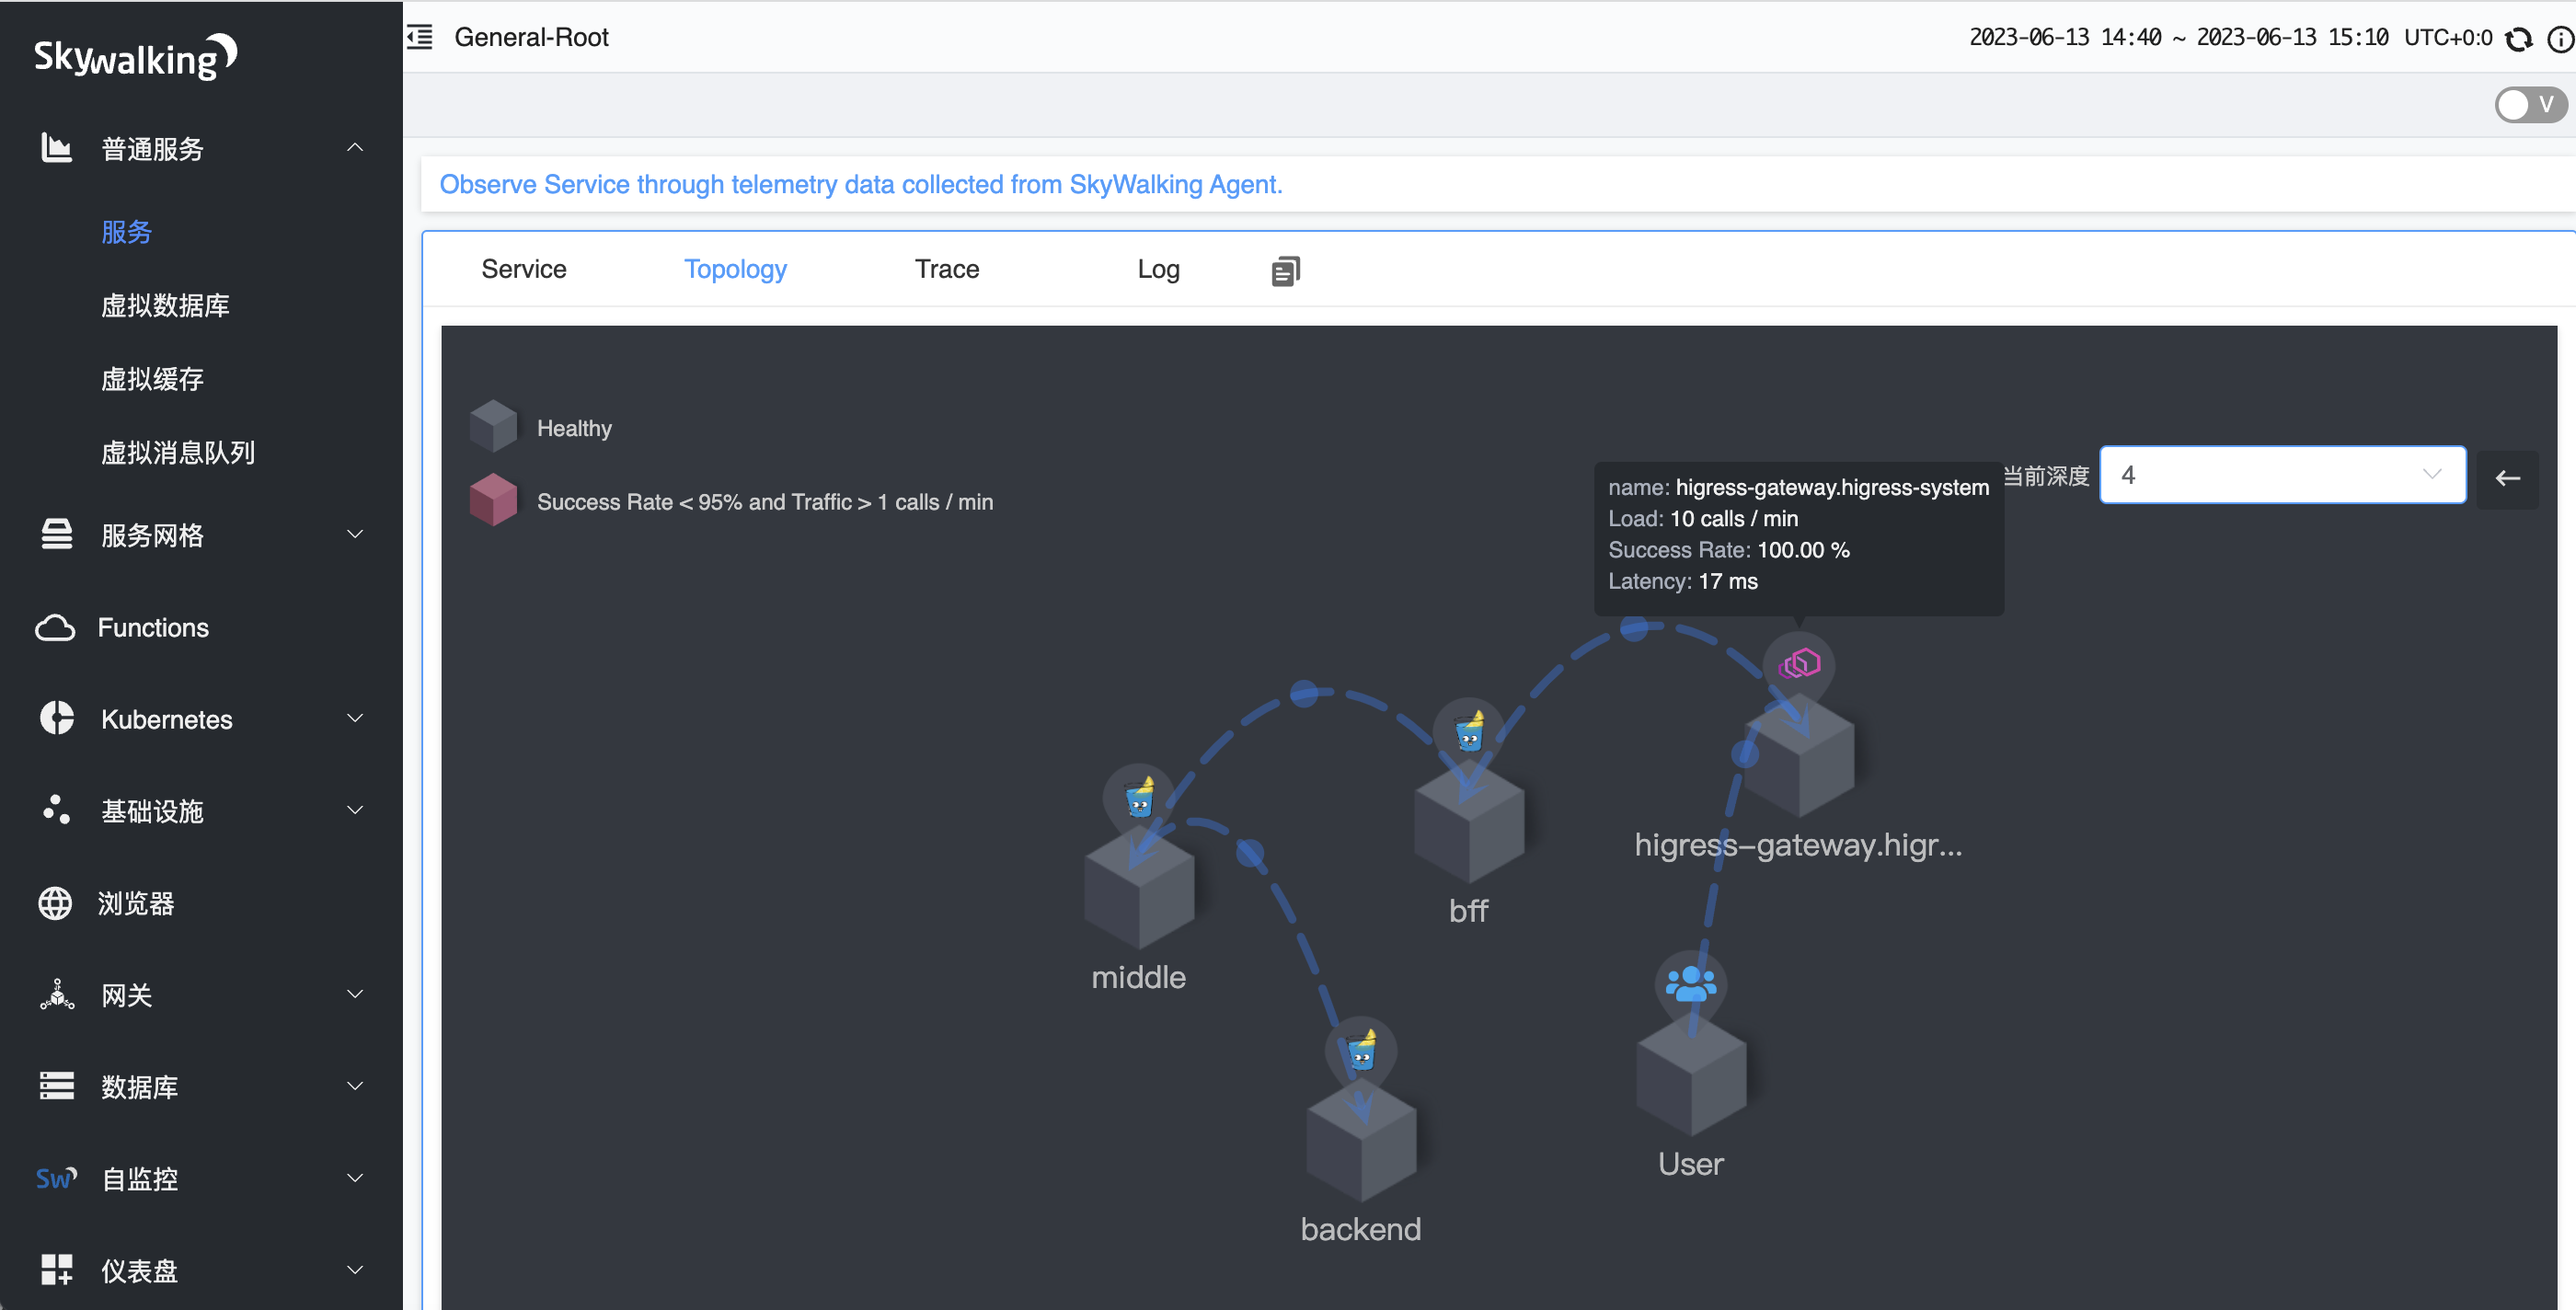Click the back arrow next to depth selector
Image resolution: width=2576 pixels, height=1310 pixels.
pos(2507,478)
